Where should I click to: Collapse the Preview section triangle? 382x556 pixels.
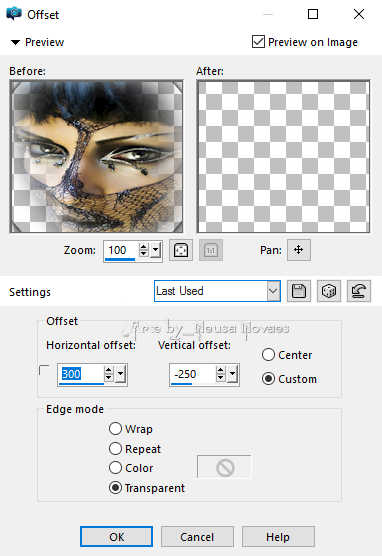pyautogui.click(x=15, y=43)
